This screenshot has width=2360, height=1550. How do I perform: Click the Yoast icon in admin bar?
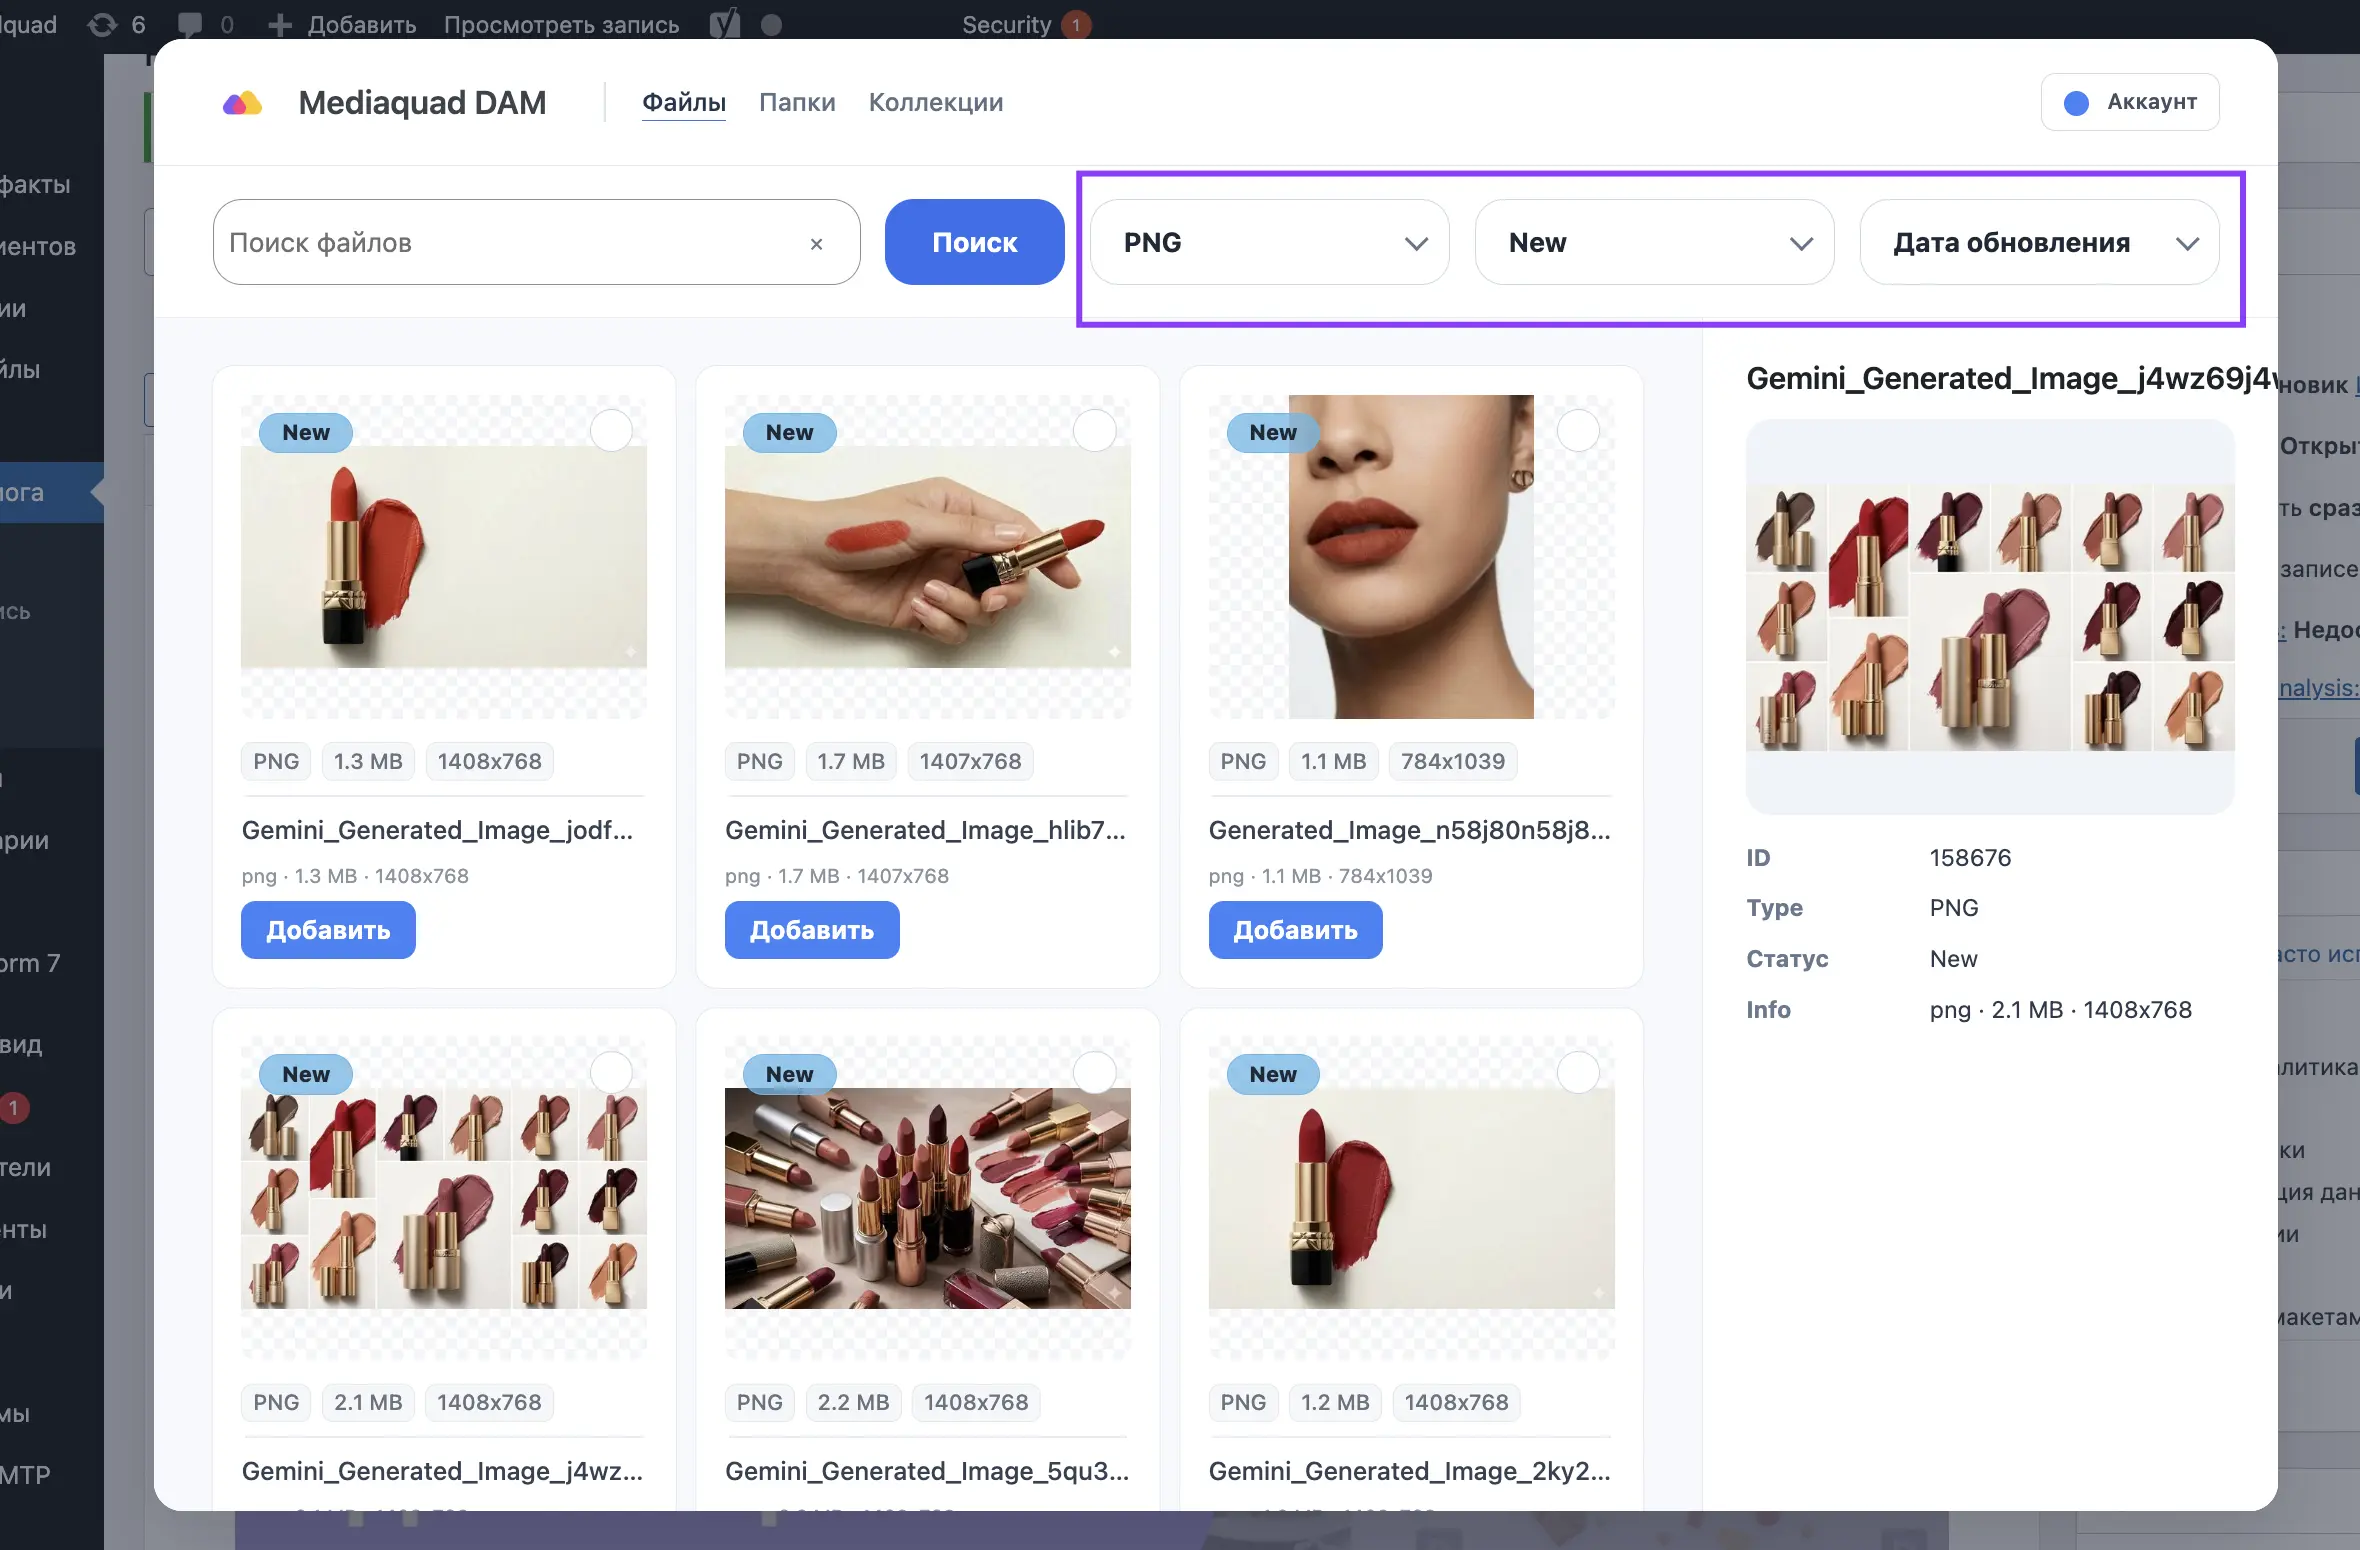pyautogui.click(x=724, y=24)
